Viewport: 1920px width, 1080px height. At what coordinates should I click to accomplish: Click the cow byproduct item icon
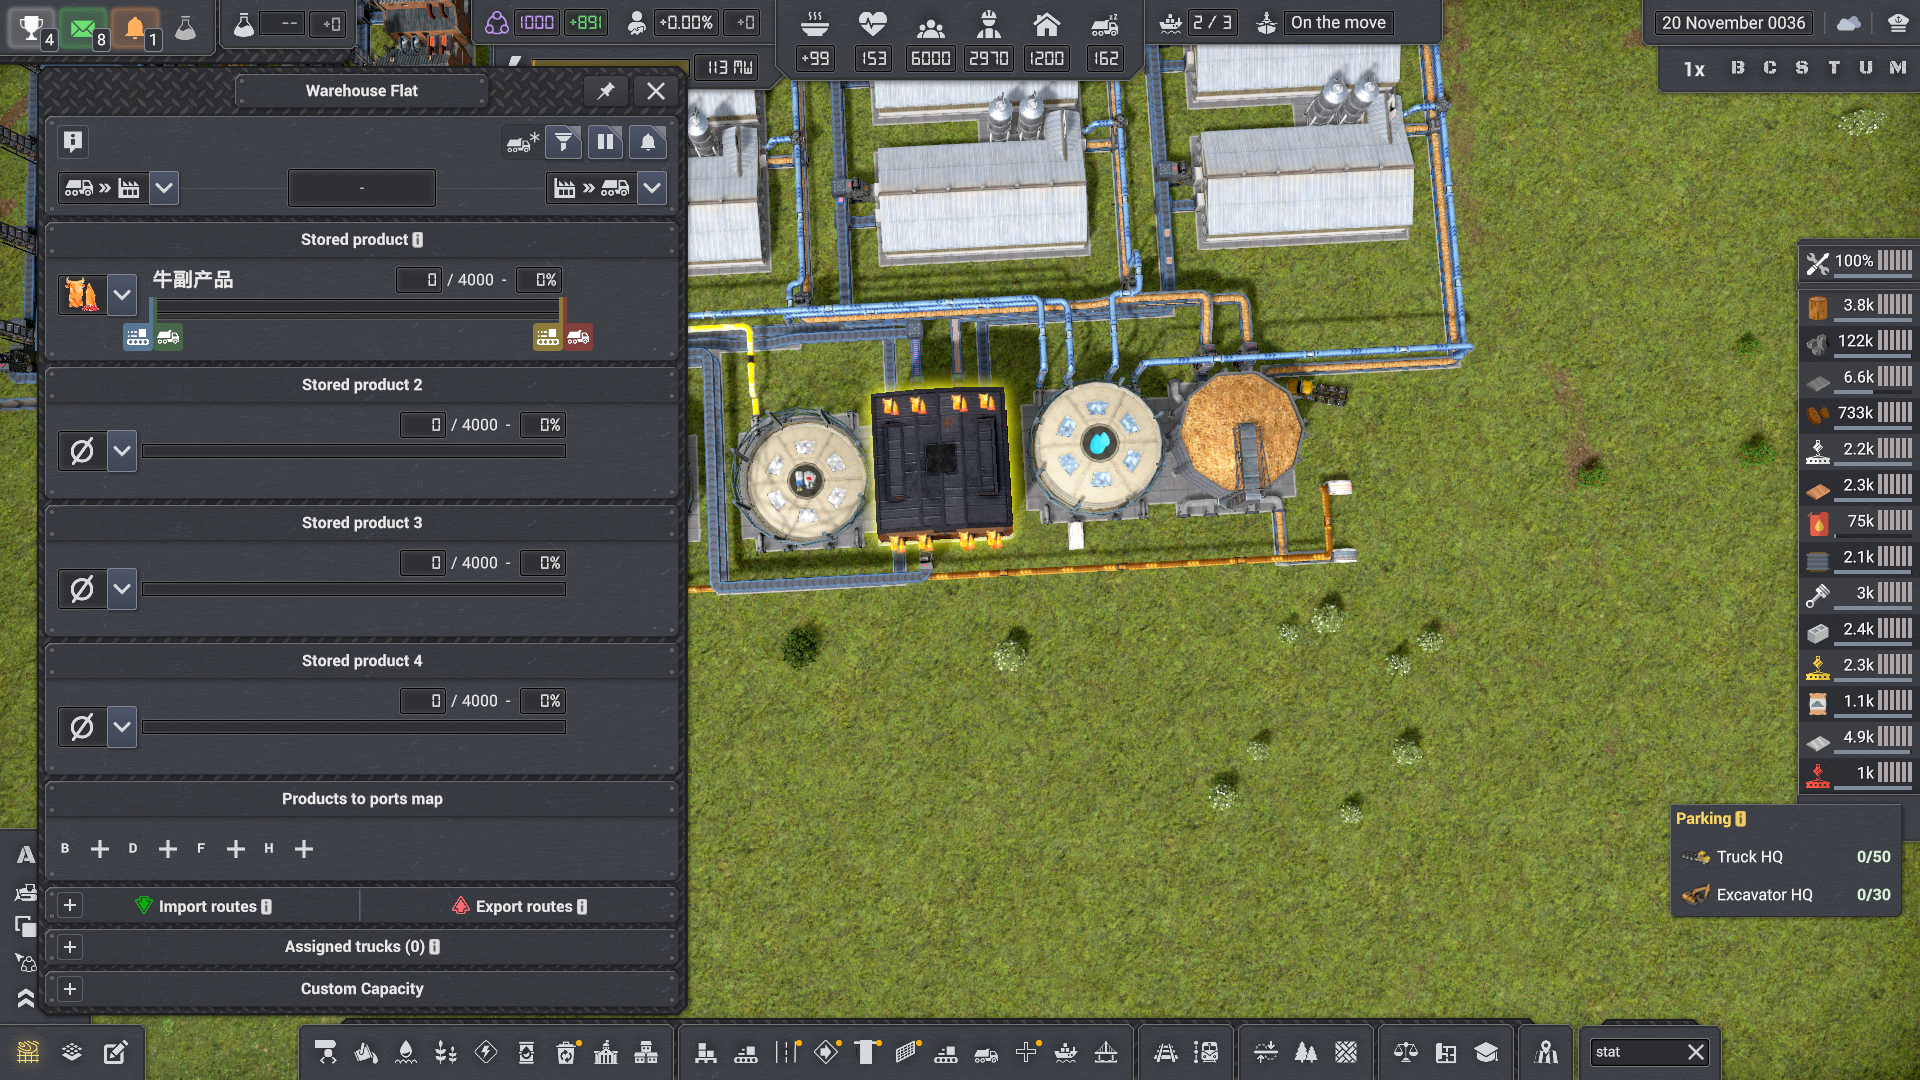coord(82,295)
